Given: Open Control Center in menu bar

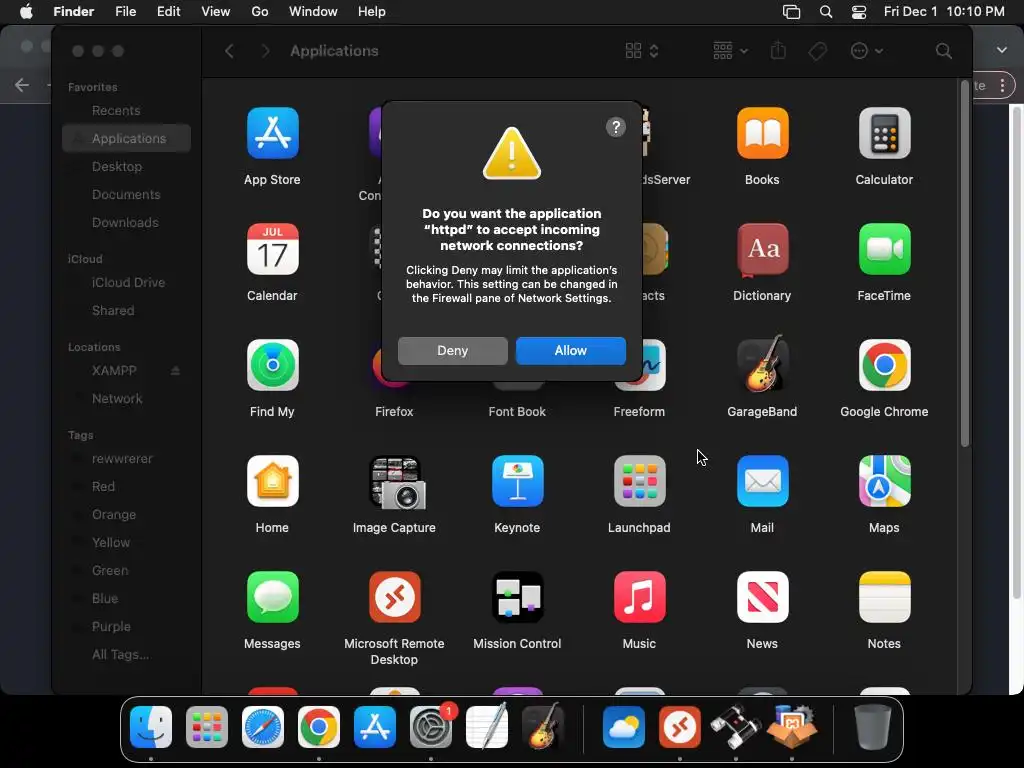Looking at the screenshot, I should point(859,12).
